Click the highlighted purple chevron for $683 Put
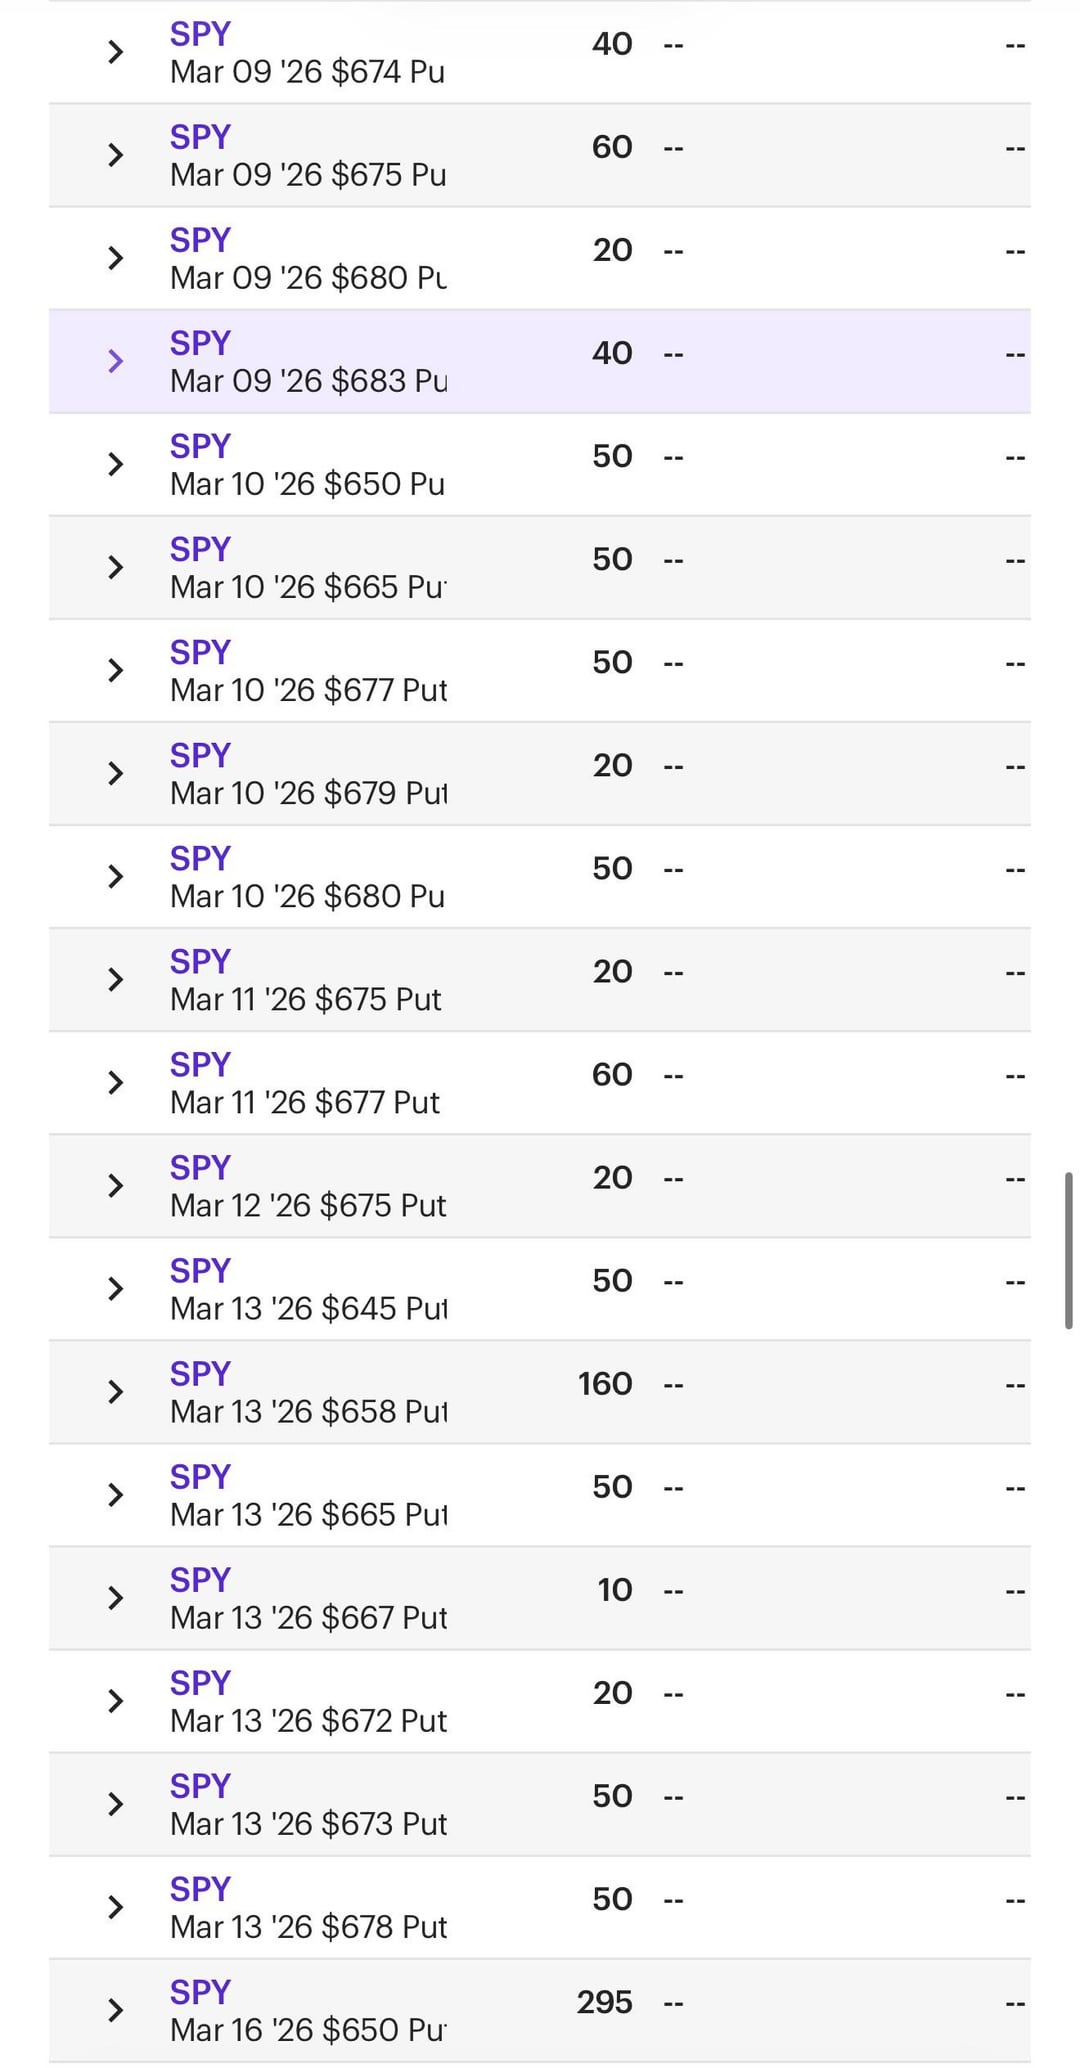Image resolution: width=1080 pixels, height=2068 pixels. [115, 361]
